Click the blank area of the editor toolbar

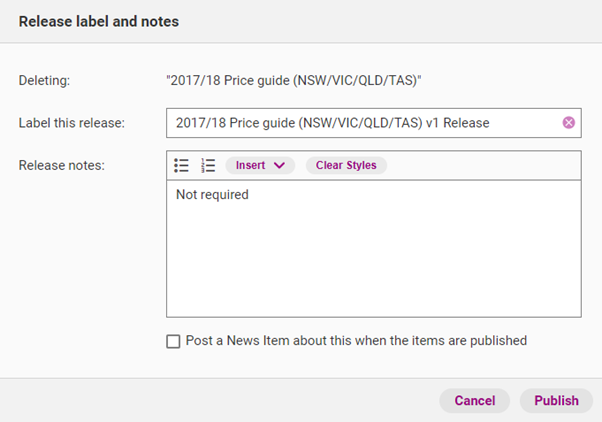point(480,166)
